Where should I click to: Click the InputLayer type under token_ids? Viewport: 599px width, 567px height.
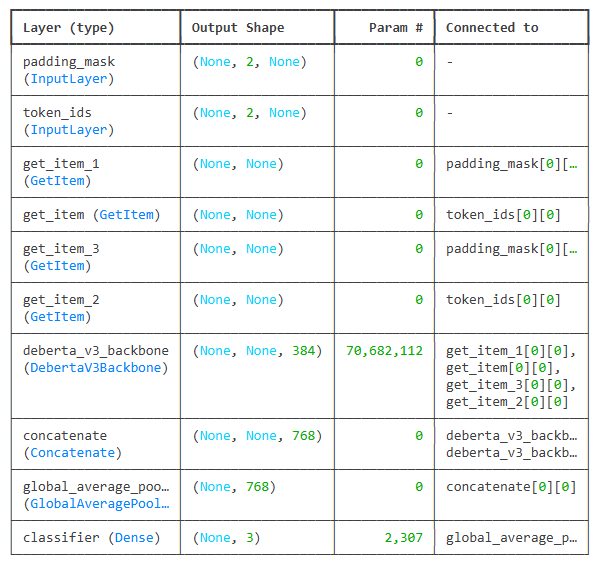[x=69, y=130]
